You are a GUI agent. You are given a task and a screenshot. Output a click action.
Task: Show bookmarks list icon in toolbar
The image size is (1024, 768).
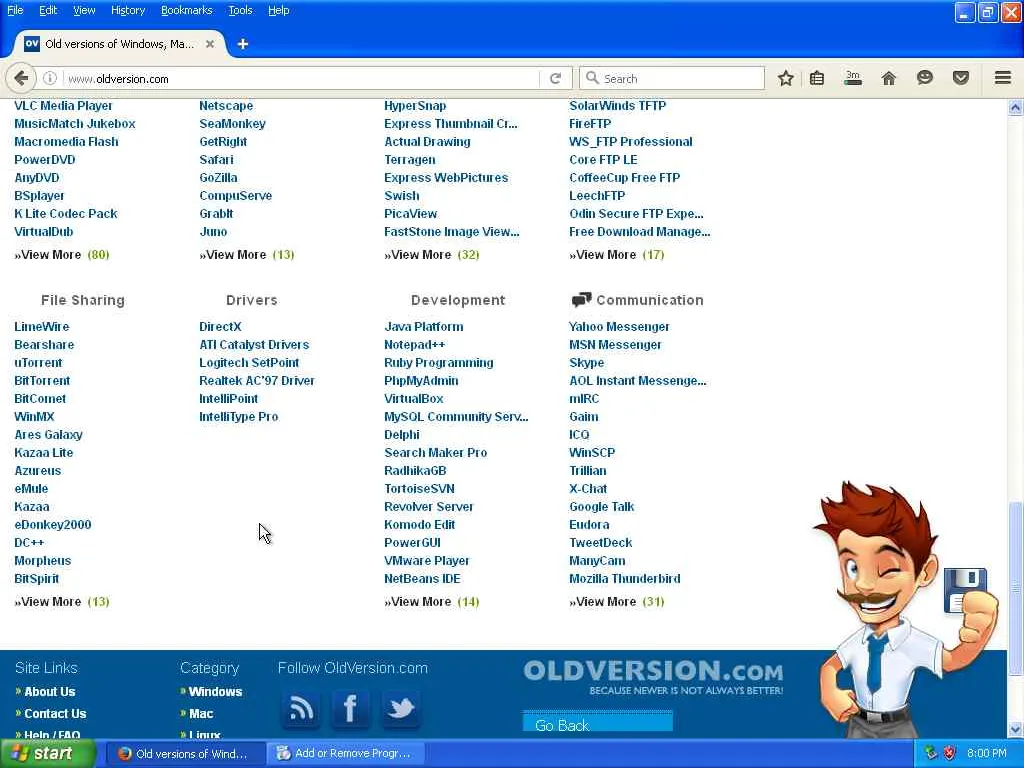(817, 78)
